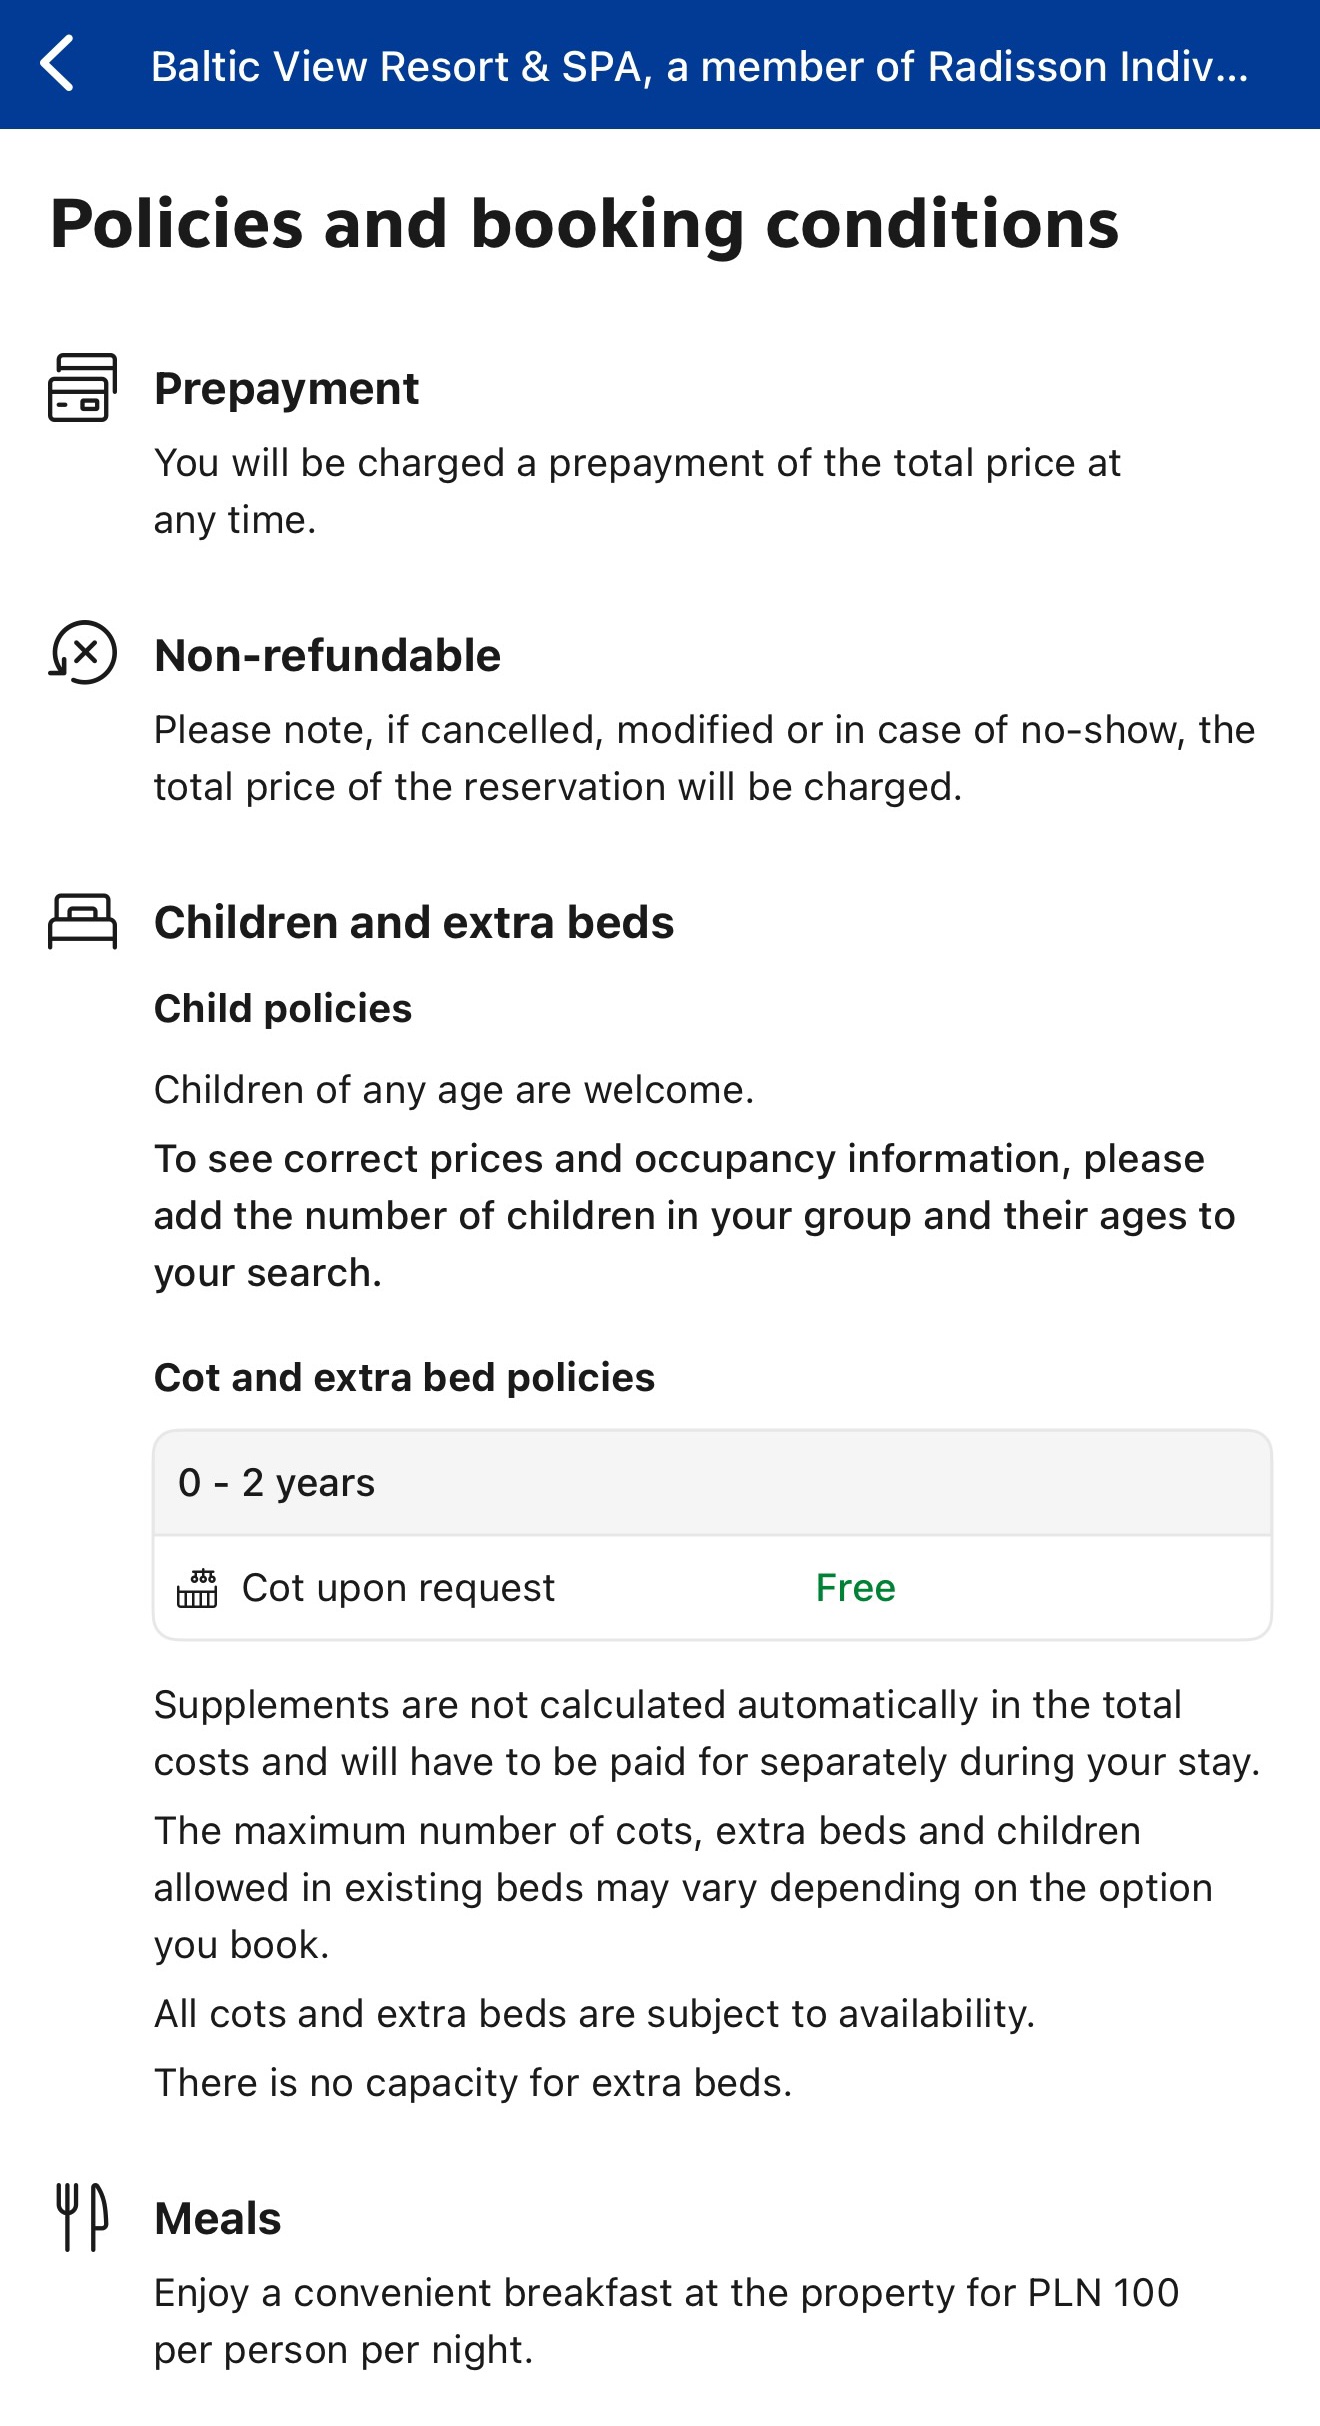Click the Meals section heading
The height and width of the screenshot is (2426, 1320).
(x=218, y=2219)
